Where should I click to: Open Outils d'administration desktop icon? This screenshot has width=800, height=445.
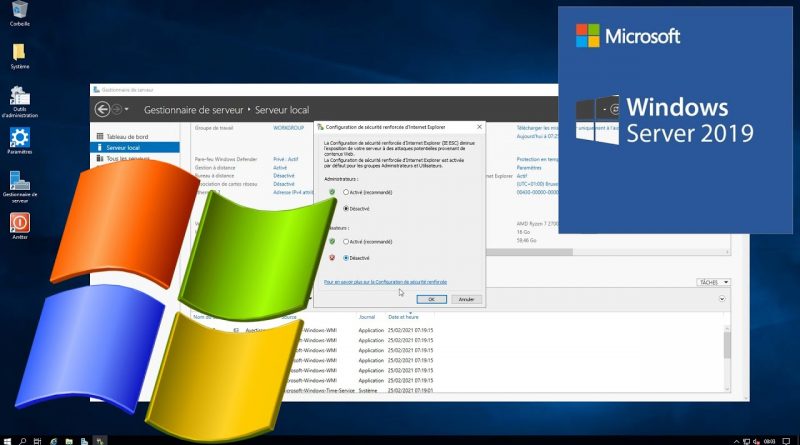tap(19, 102)
